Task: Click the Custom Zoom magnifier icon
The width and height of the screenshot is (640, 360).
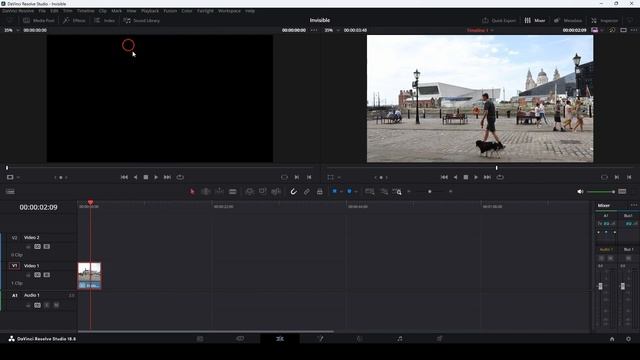Action: pyautogui.click(x=397, y=191)
